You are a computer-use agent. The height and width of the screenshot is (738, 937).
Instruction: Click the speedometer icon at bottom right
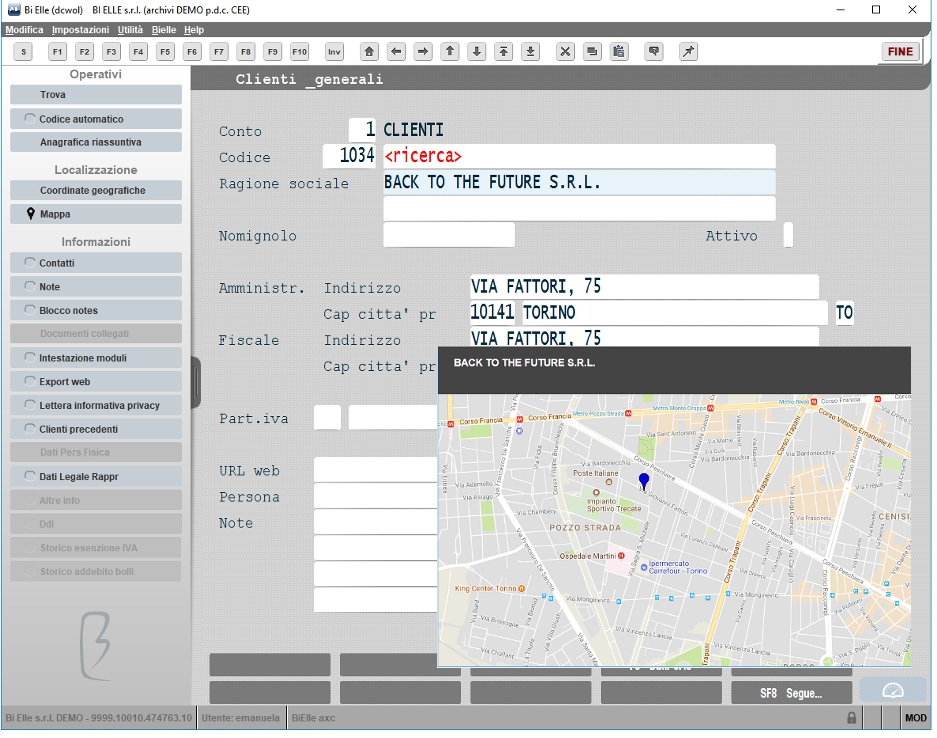tap(893, 691)
